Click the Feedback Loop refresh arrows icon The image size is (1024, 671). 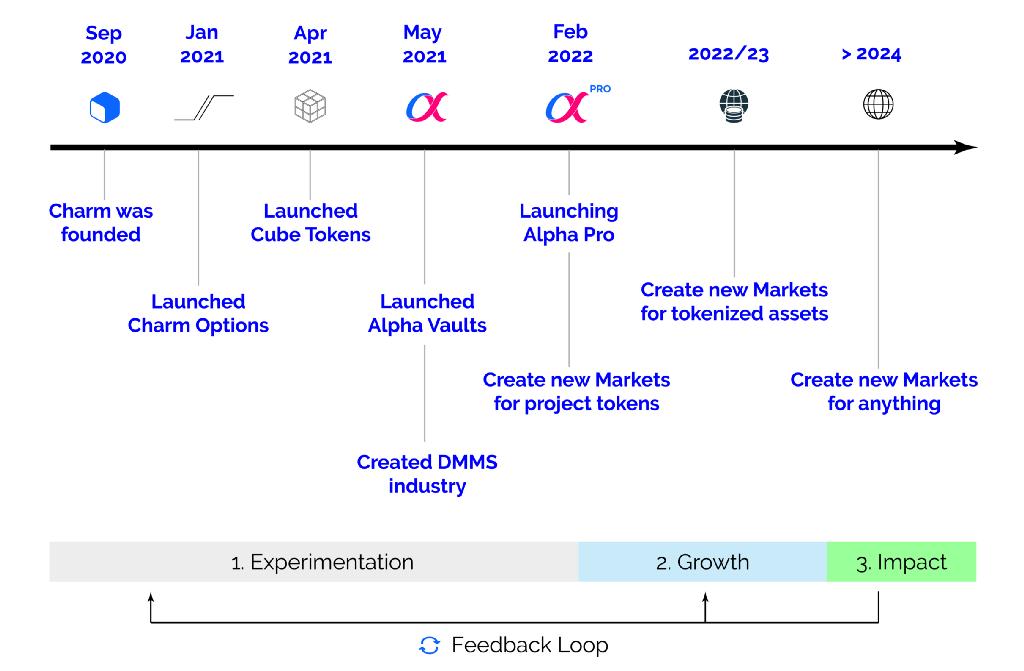(x=429, y=645)
